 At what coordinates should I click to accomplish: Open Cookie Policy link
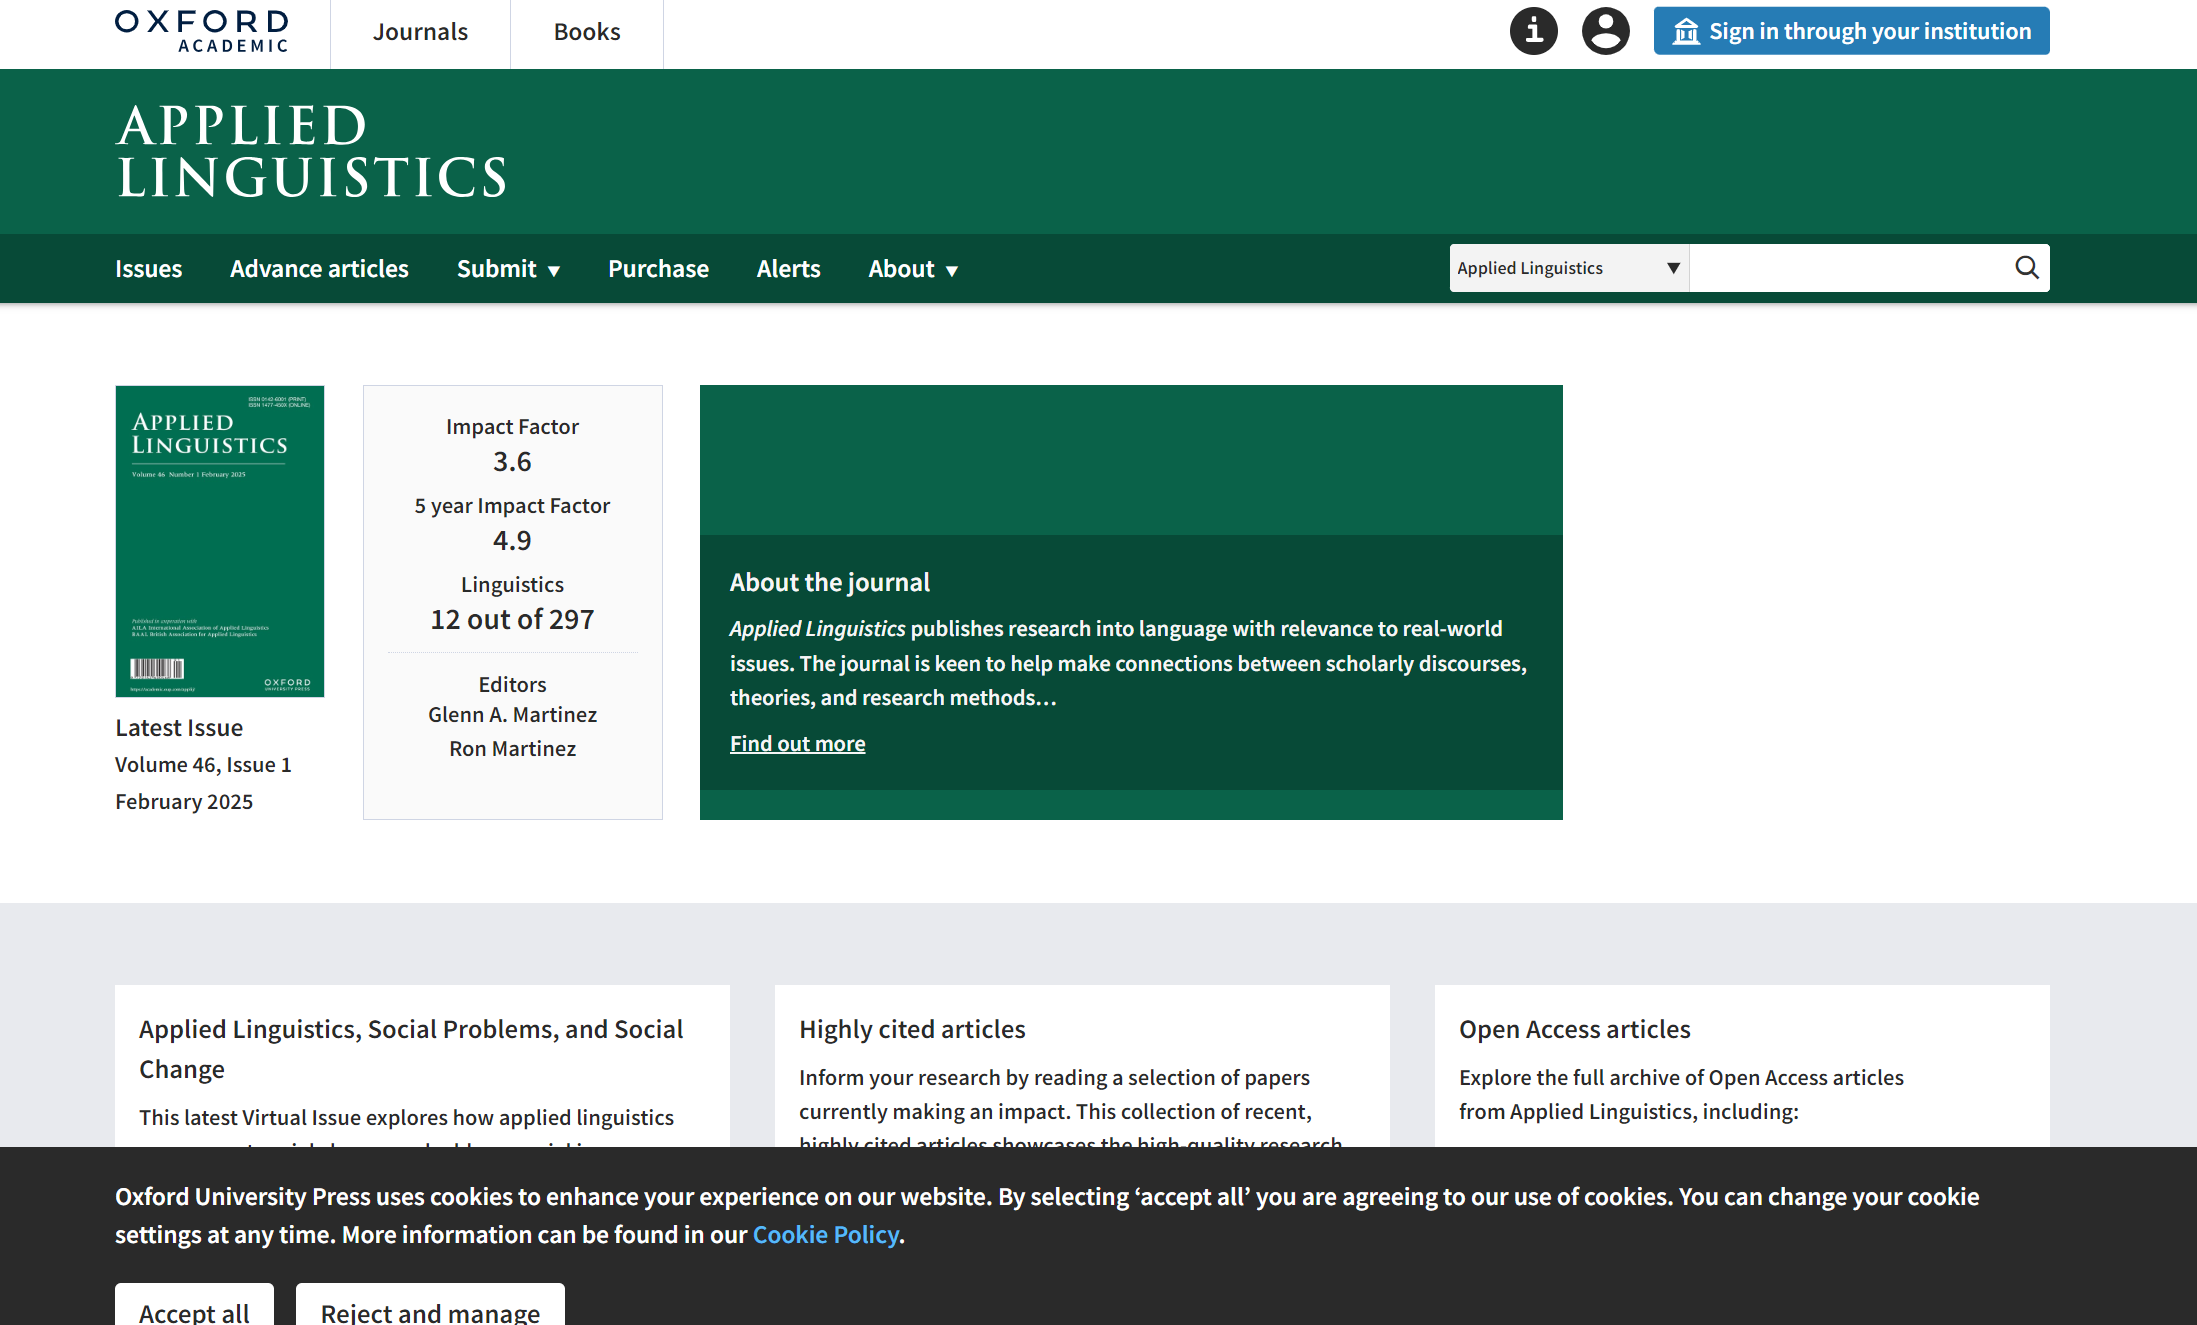[x=825, y=1235]
